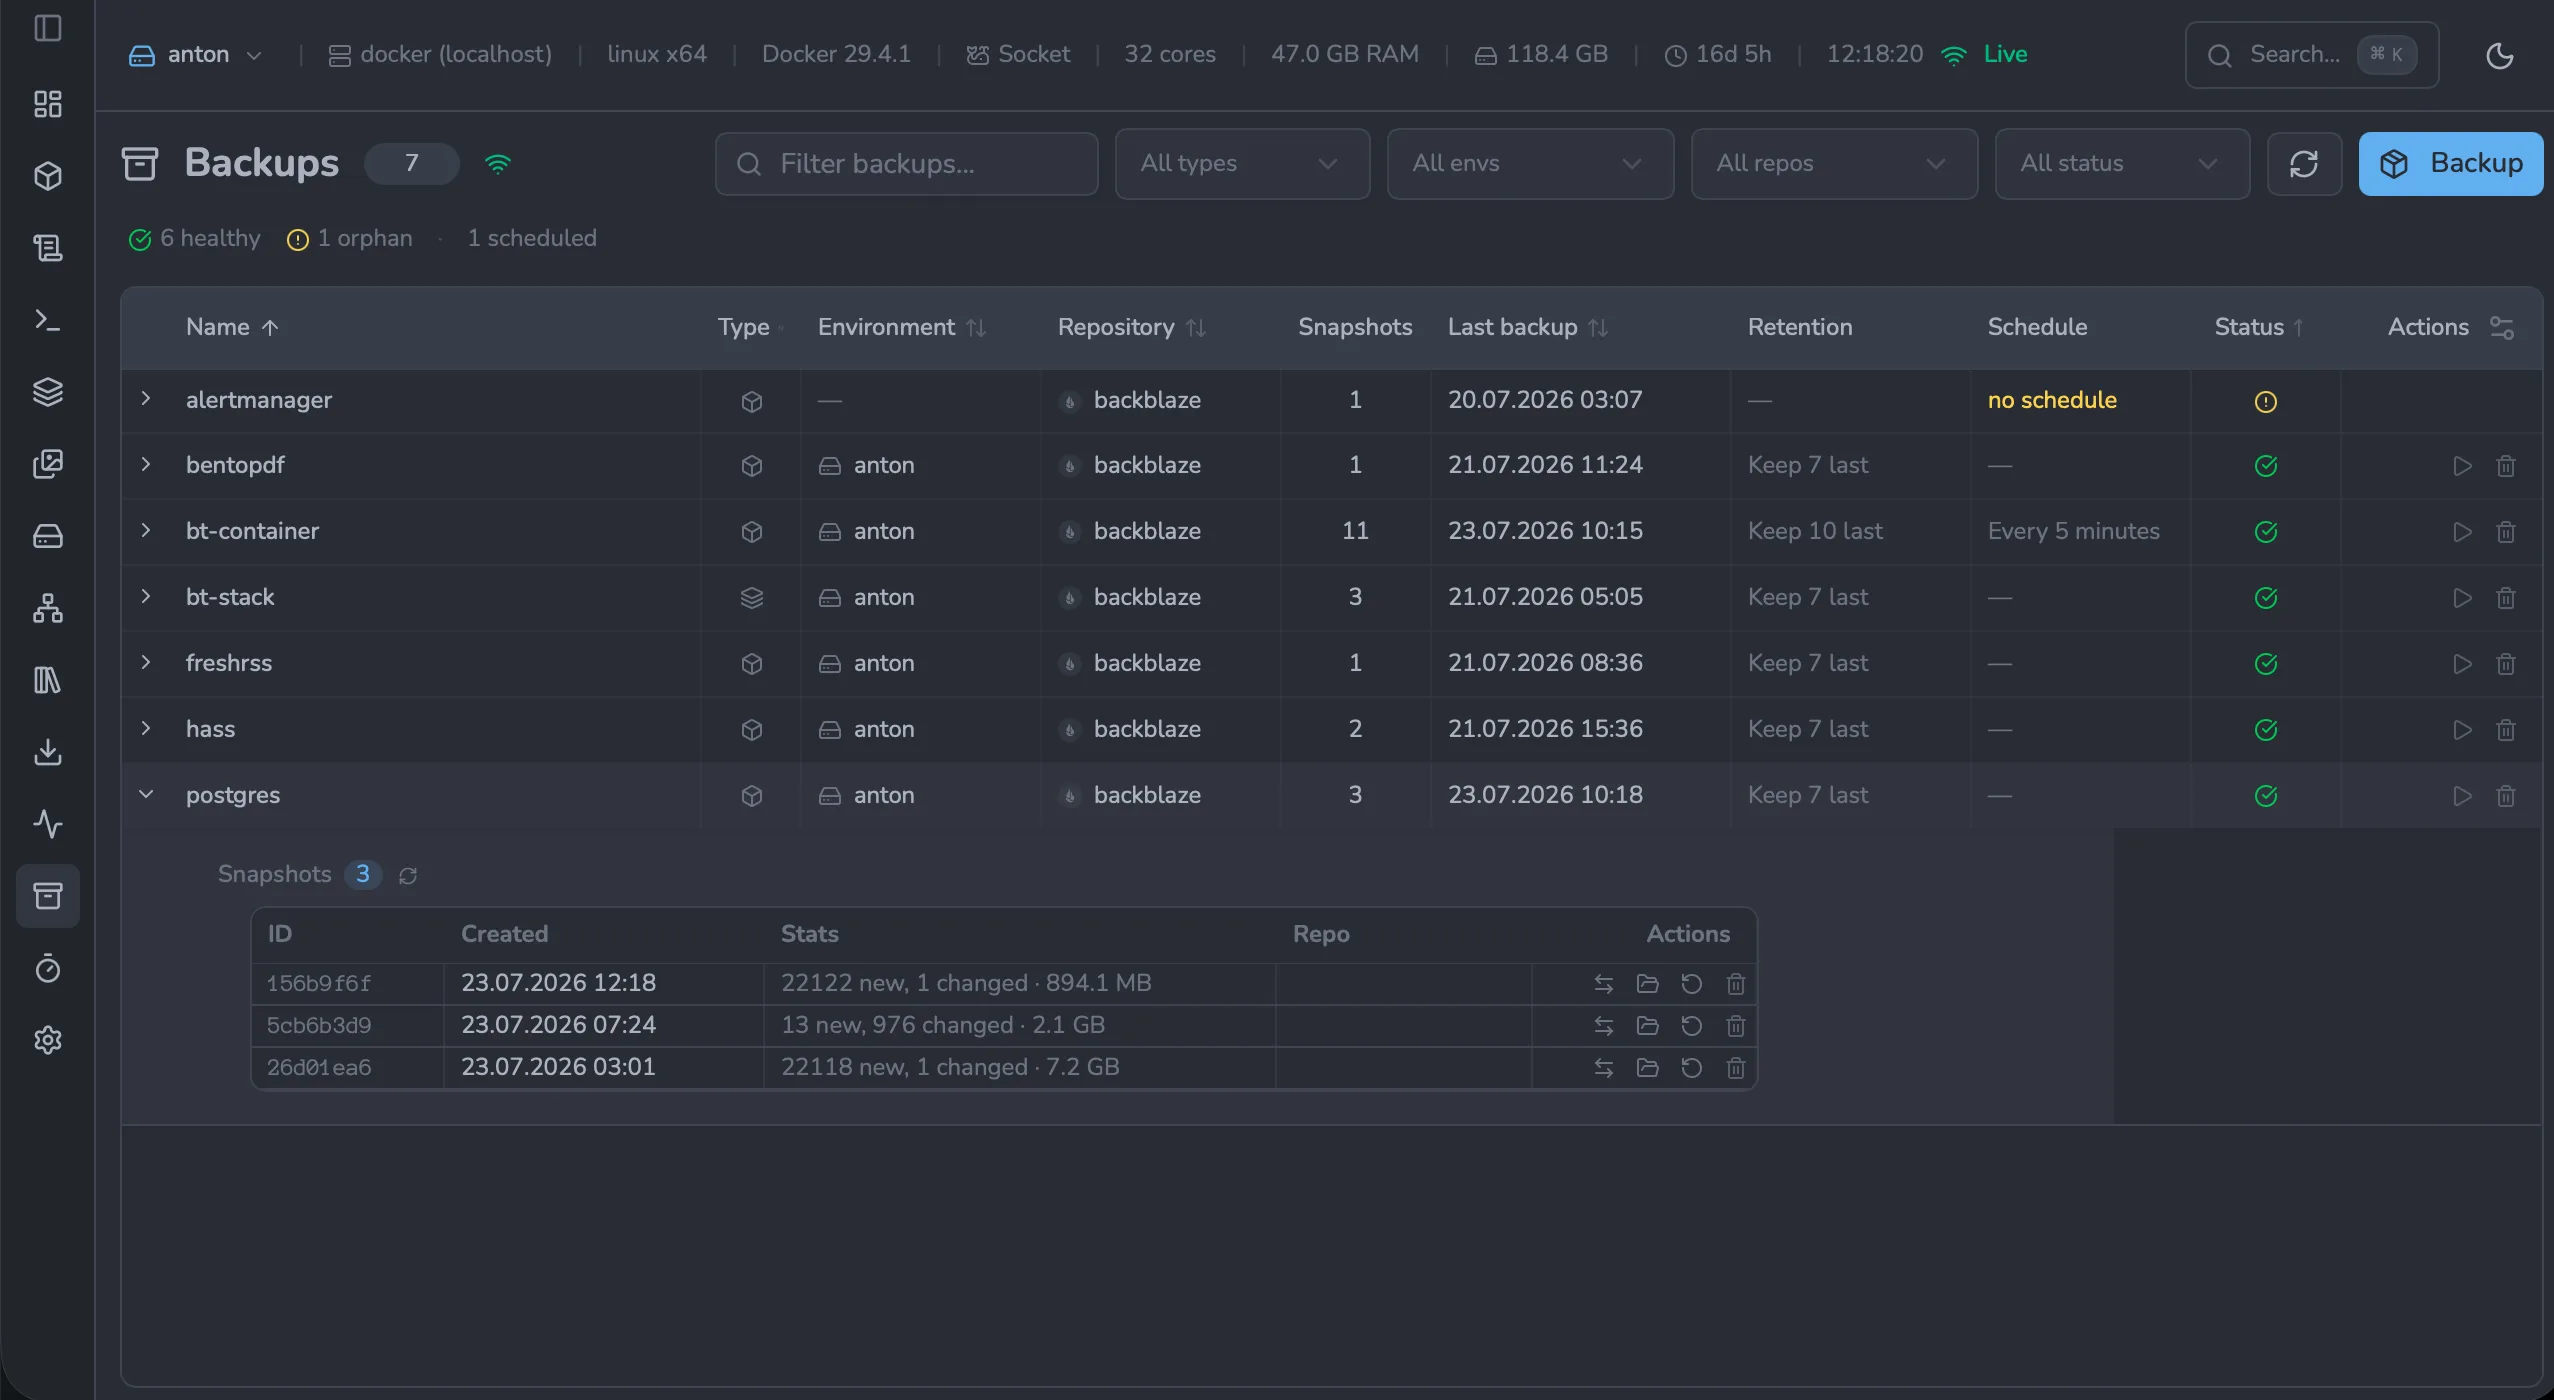Sort by Repository column
Image resolution: width=2554 pixels, height=1400 pixels.
click(x=1132, y=327)
